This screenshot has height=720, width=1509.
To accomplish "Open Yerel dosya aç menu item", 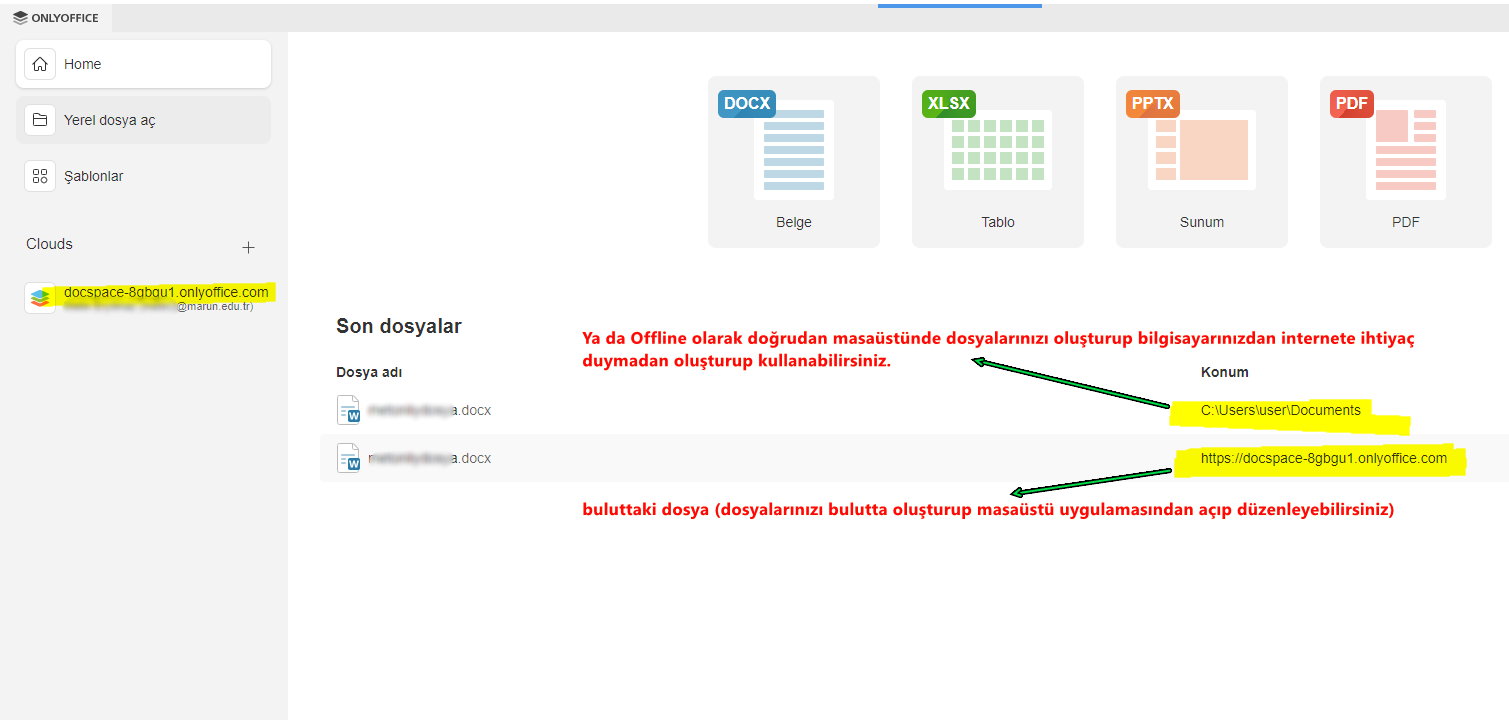I will [x=143, y=120].
